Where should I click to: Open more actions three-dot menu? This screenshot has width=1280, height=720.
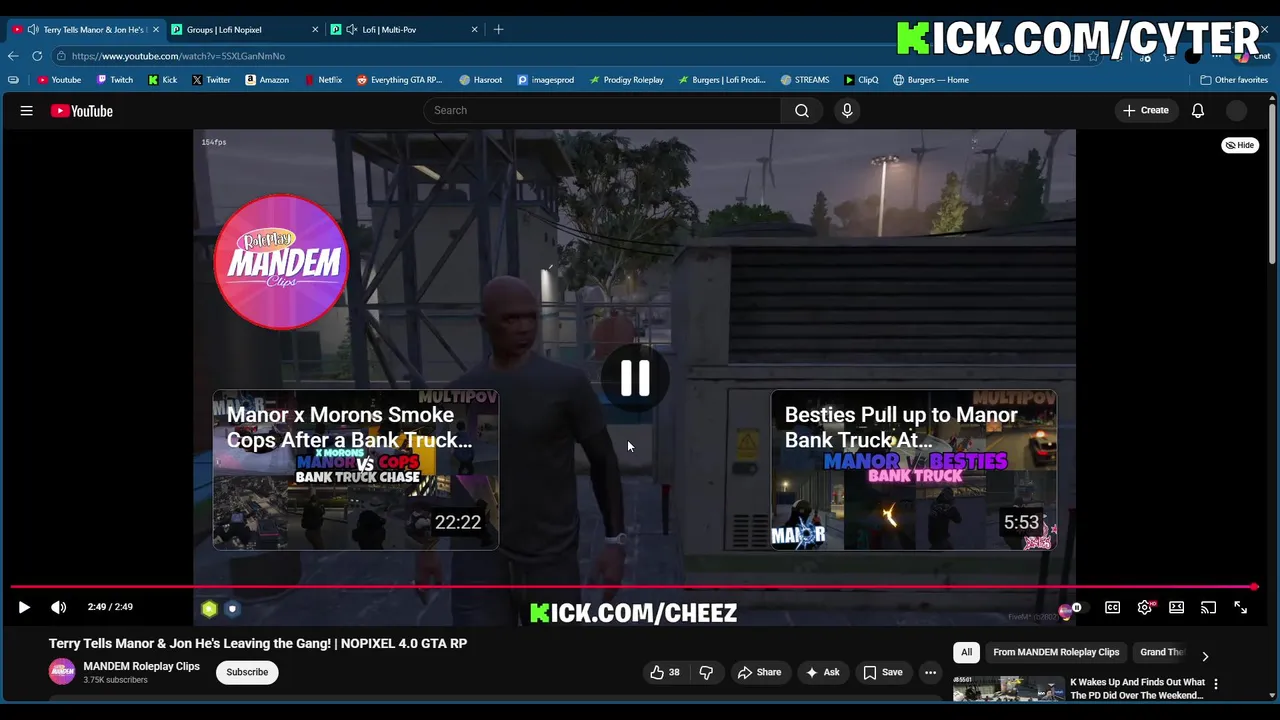tap(930, 672)
